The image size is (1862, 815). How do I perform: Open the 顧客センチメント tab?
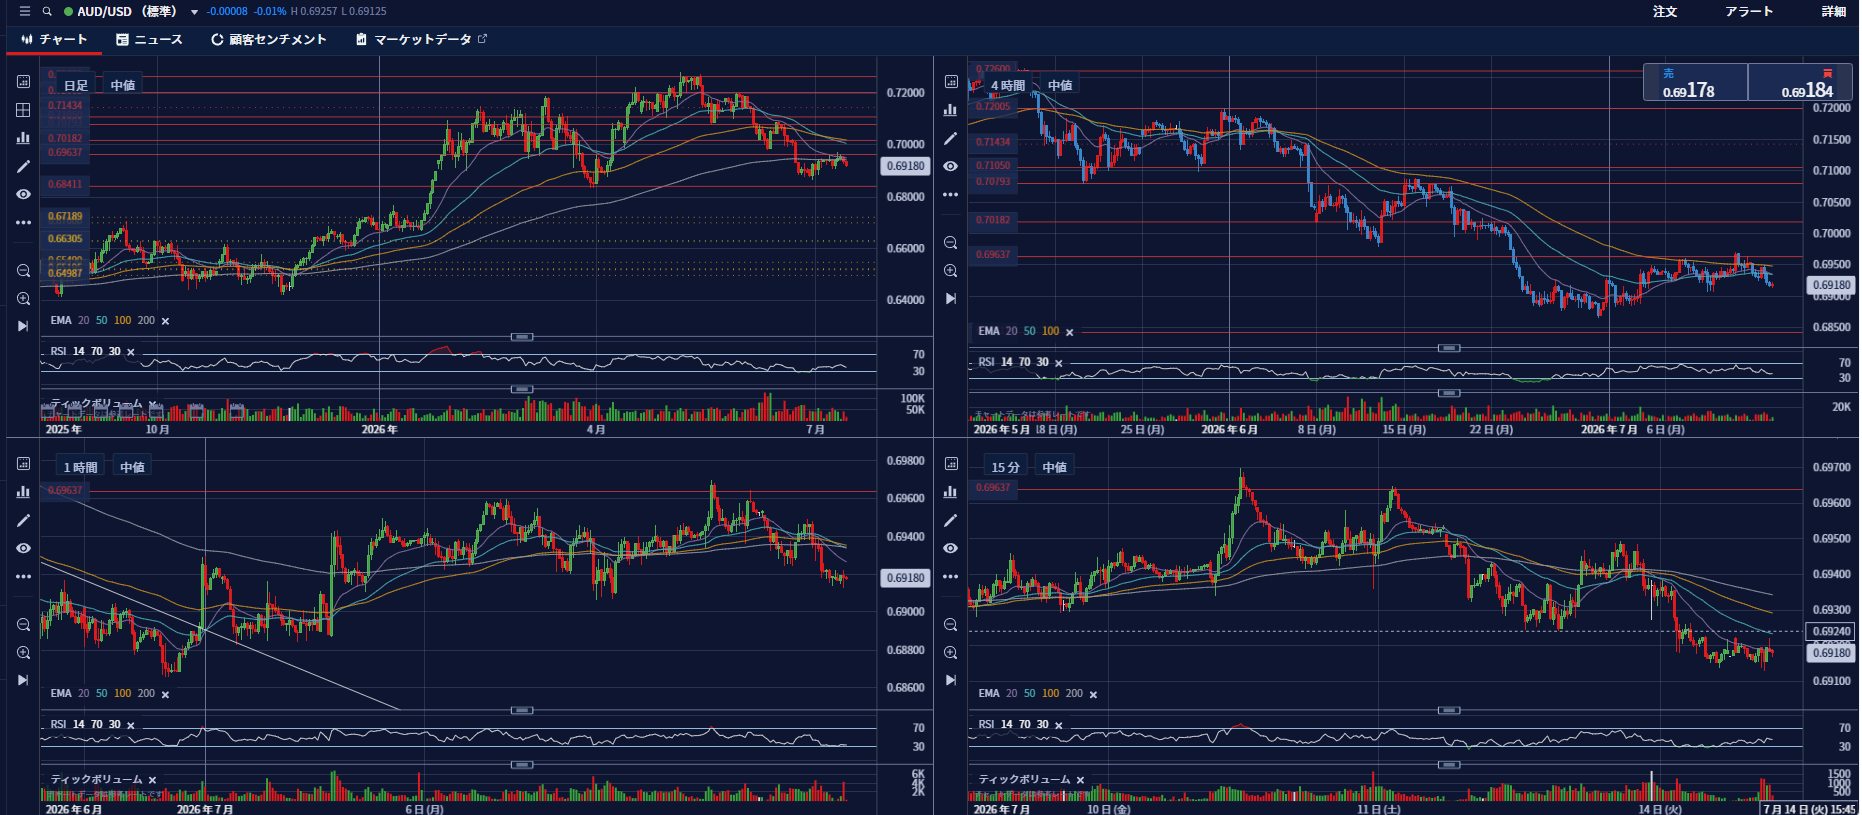click(x=269, y=40)
